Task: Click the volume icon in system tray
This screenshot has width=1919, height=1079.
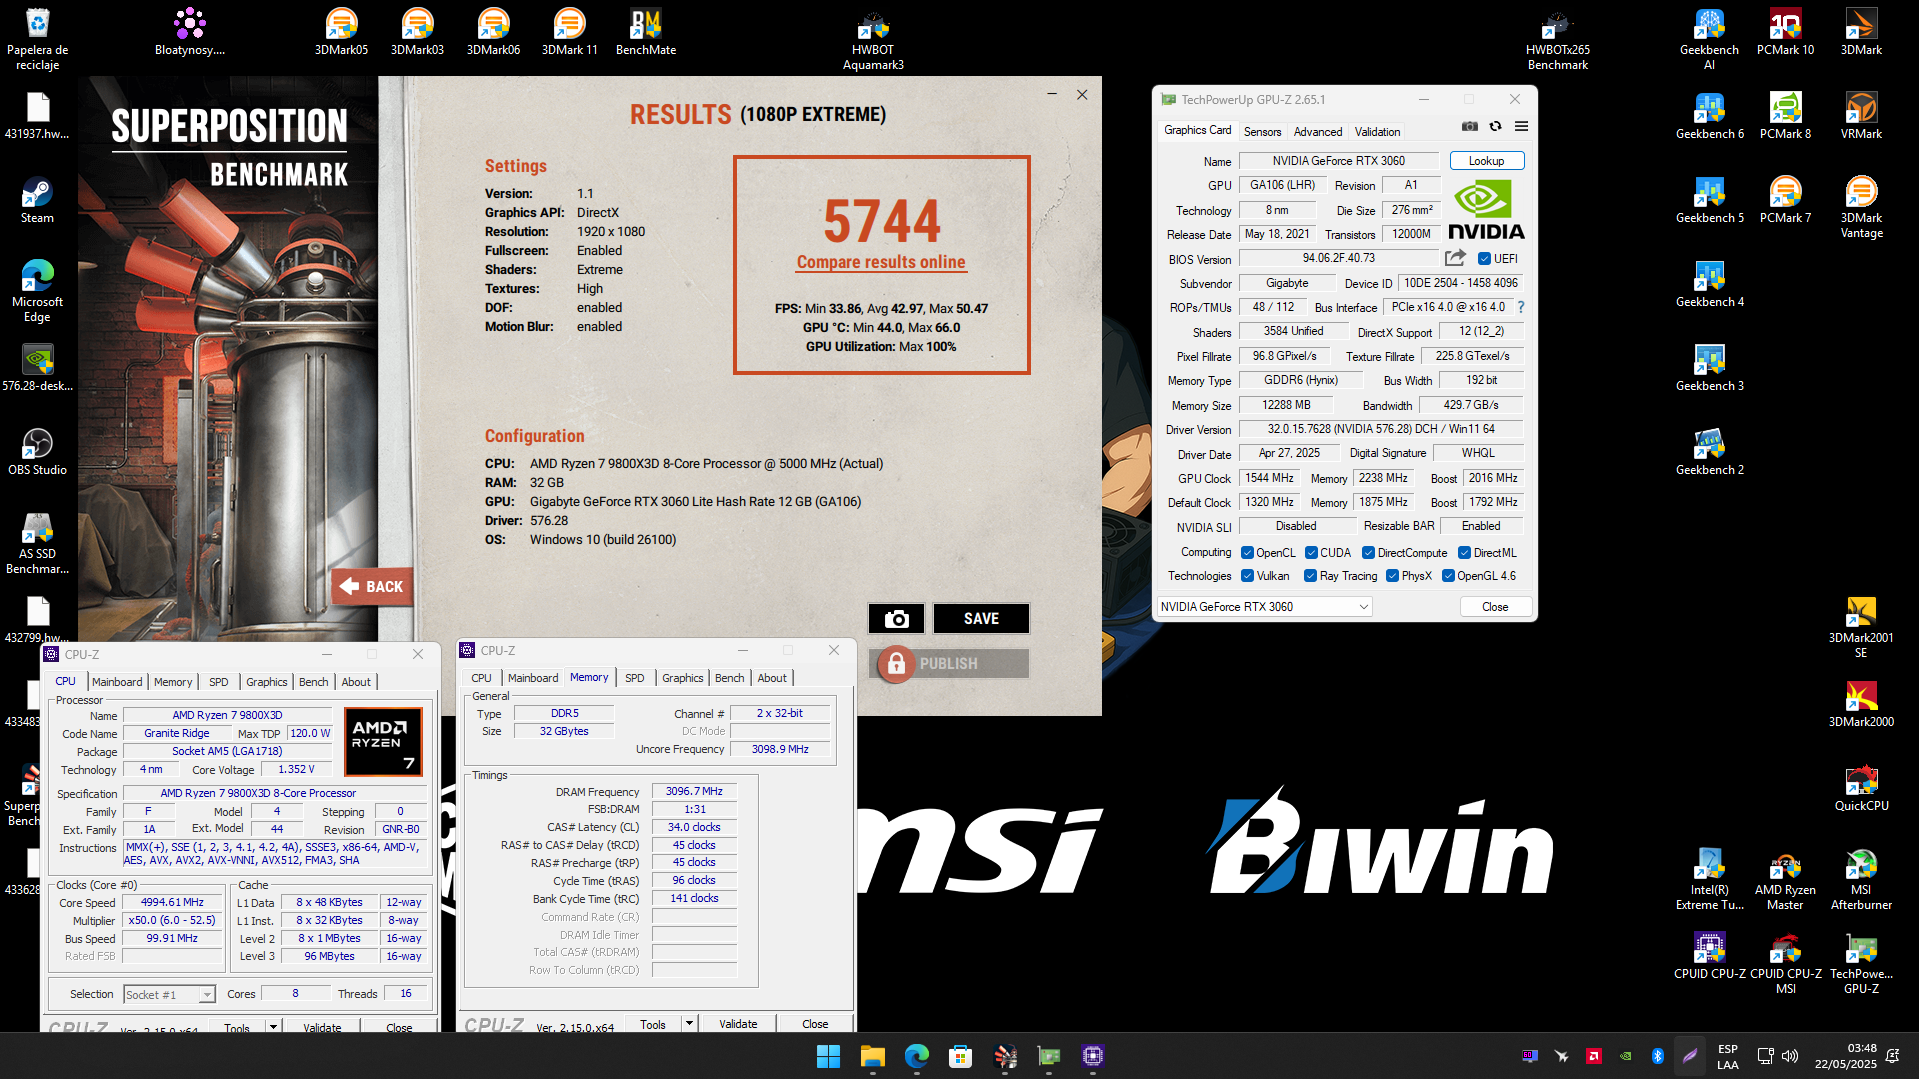Action: pos(1790,1056)
